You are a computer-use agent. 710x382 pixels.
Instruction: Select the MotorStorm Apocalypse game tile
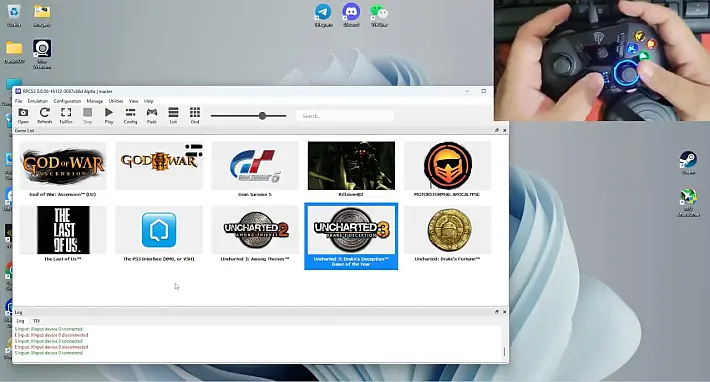(447, 170)
